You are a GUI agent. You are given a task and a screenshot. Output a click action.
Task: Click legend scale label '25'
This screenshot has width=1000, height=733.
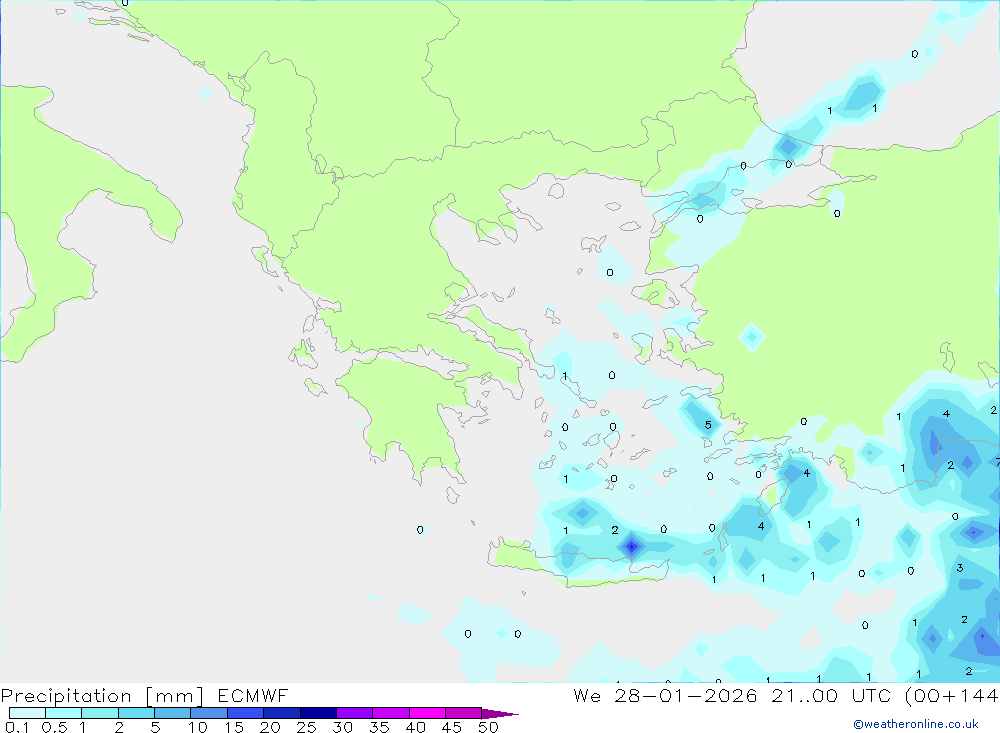(x=306, y=727)
